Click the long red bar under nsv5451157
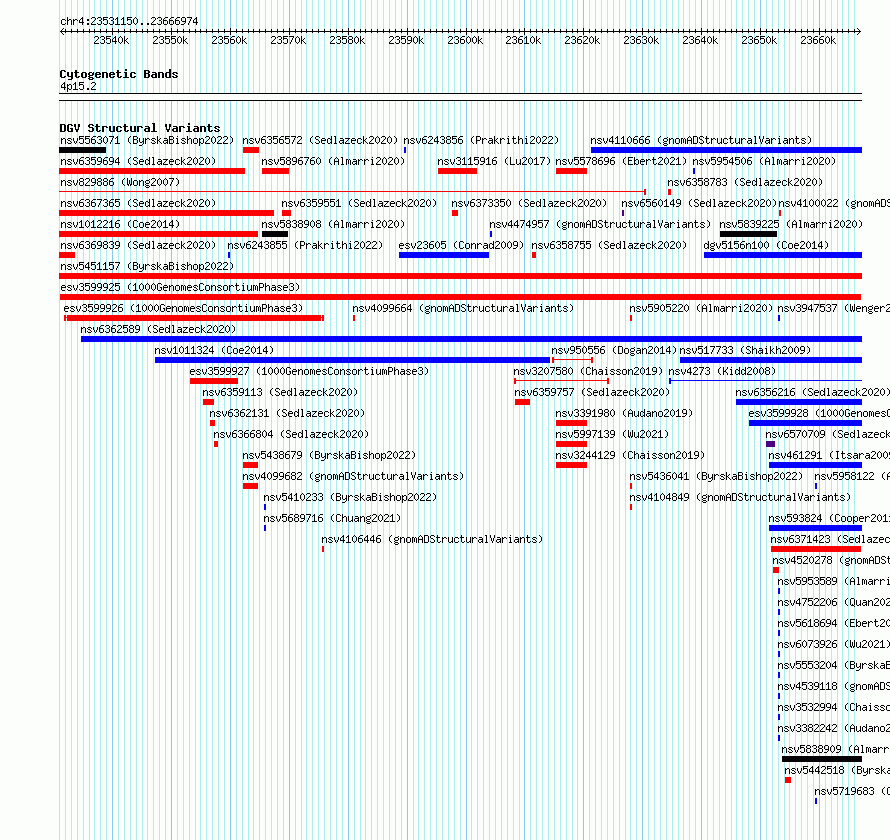The height and width of the screenshot is (840, 890). tap(460, 276)
